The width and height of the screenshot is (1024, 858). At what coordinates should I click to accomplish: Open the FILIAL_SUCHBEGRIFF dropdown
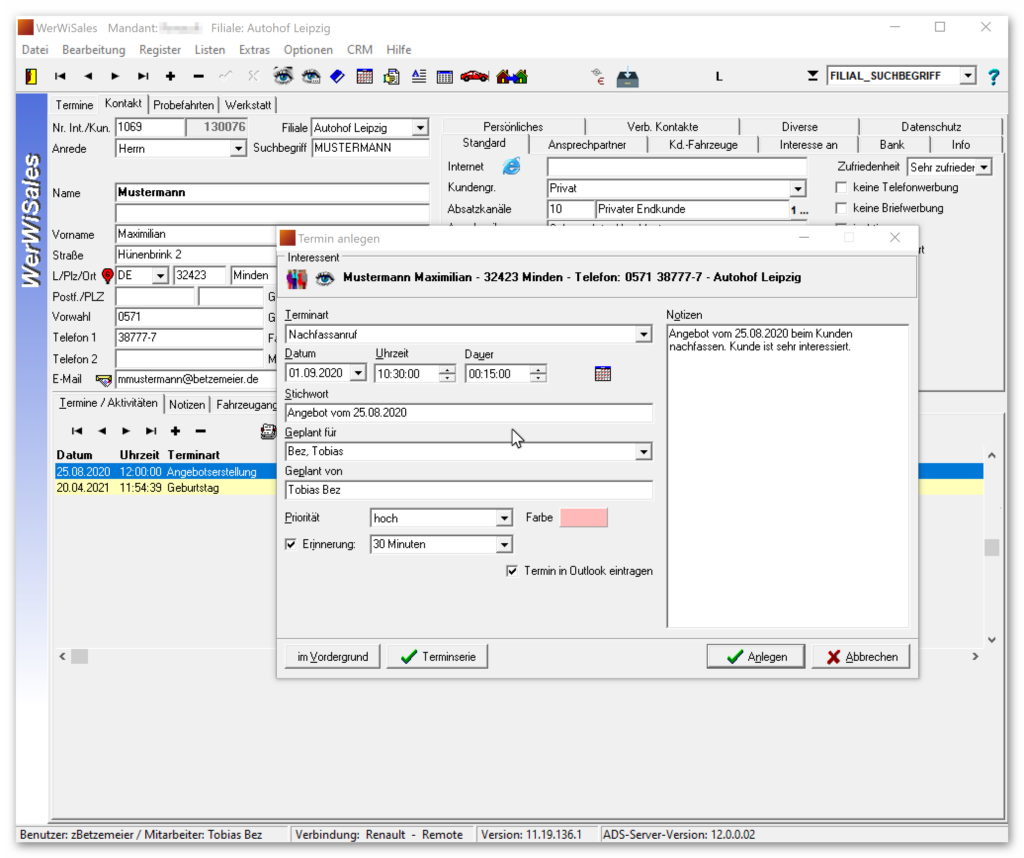click(968, 76)
